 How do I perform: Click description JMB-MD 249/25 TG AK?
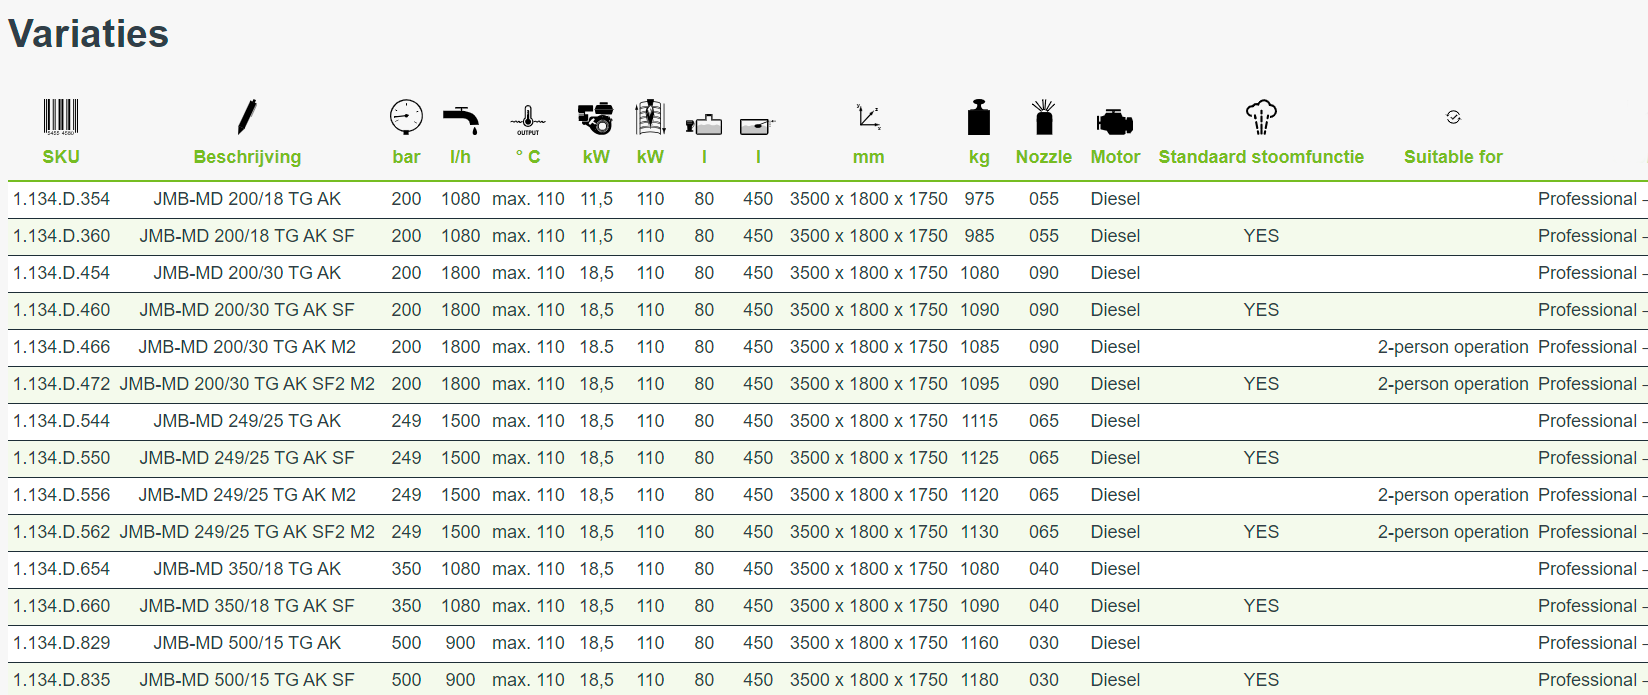(x=247, y=421)
